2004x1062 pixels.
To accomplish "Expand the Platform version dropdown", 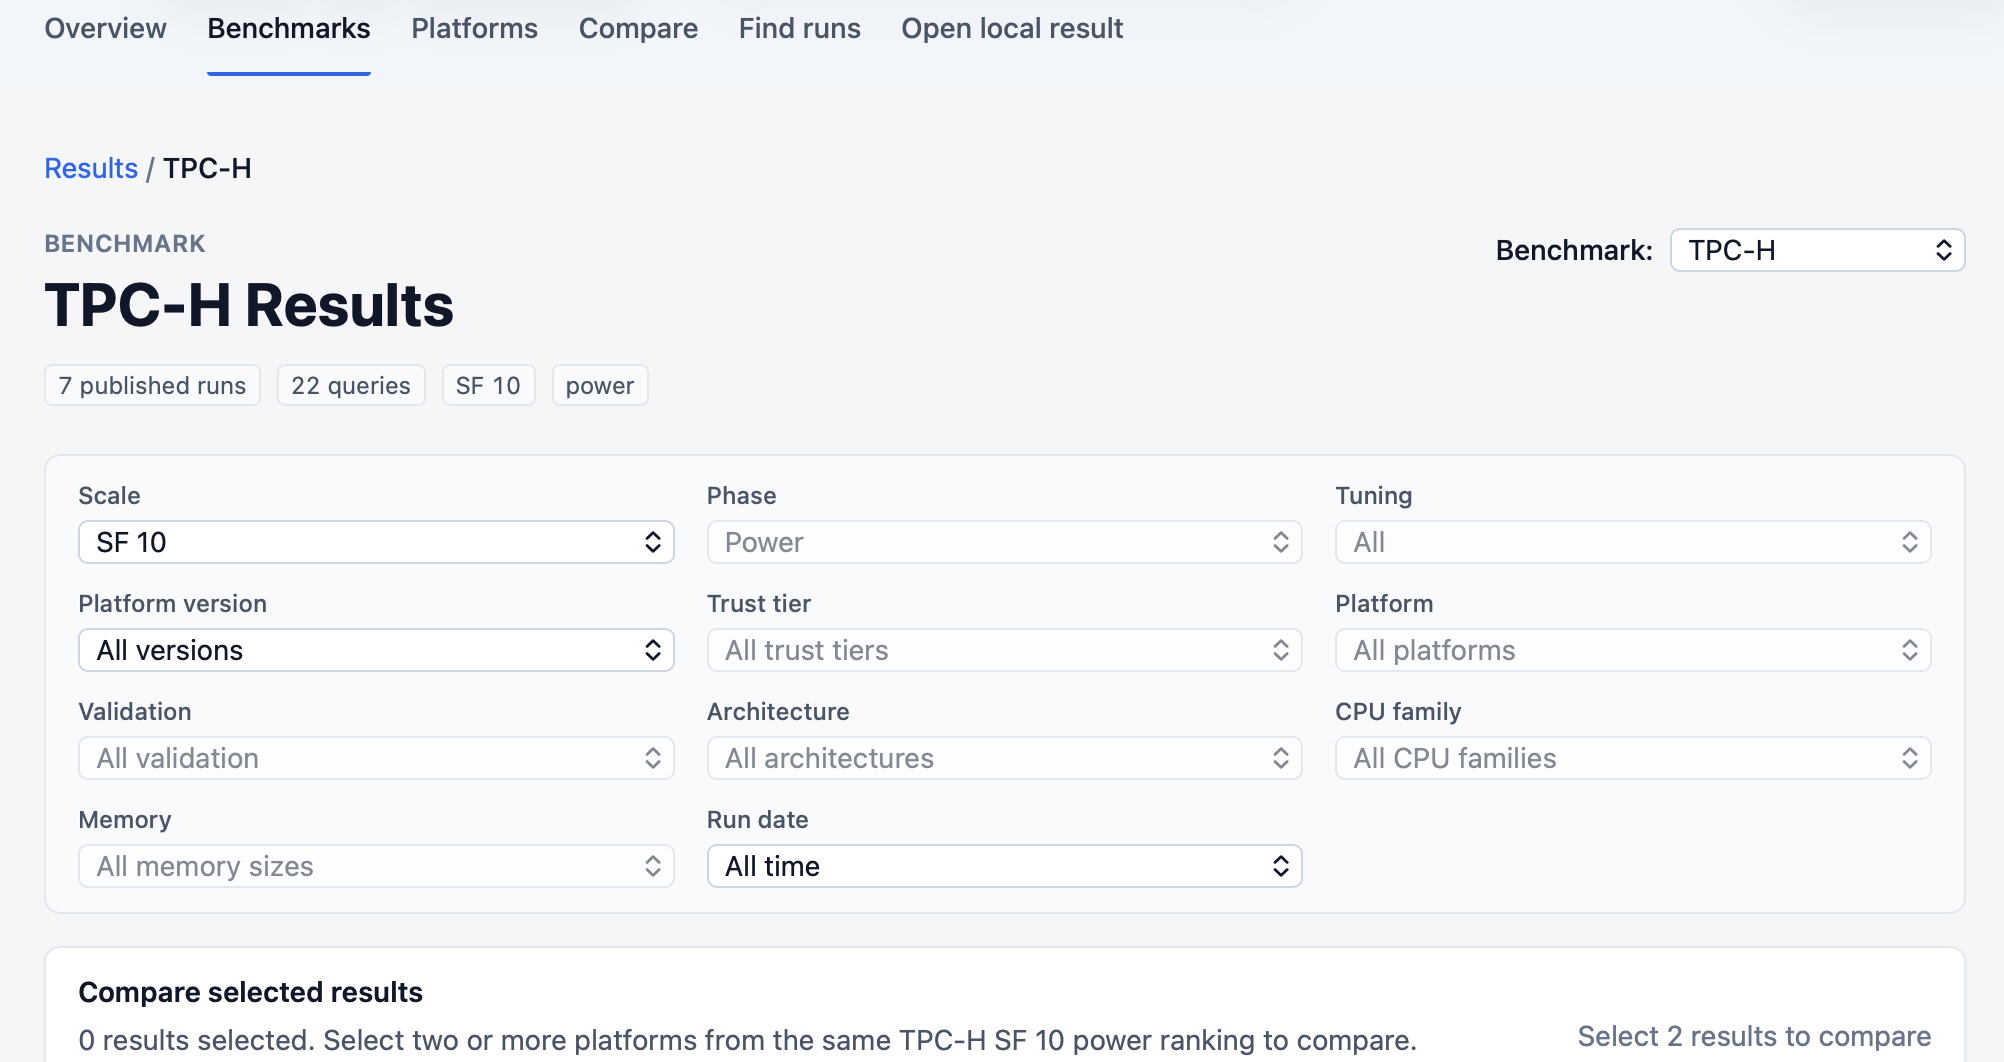I will coord(376,650).
